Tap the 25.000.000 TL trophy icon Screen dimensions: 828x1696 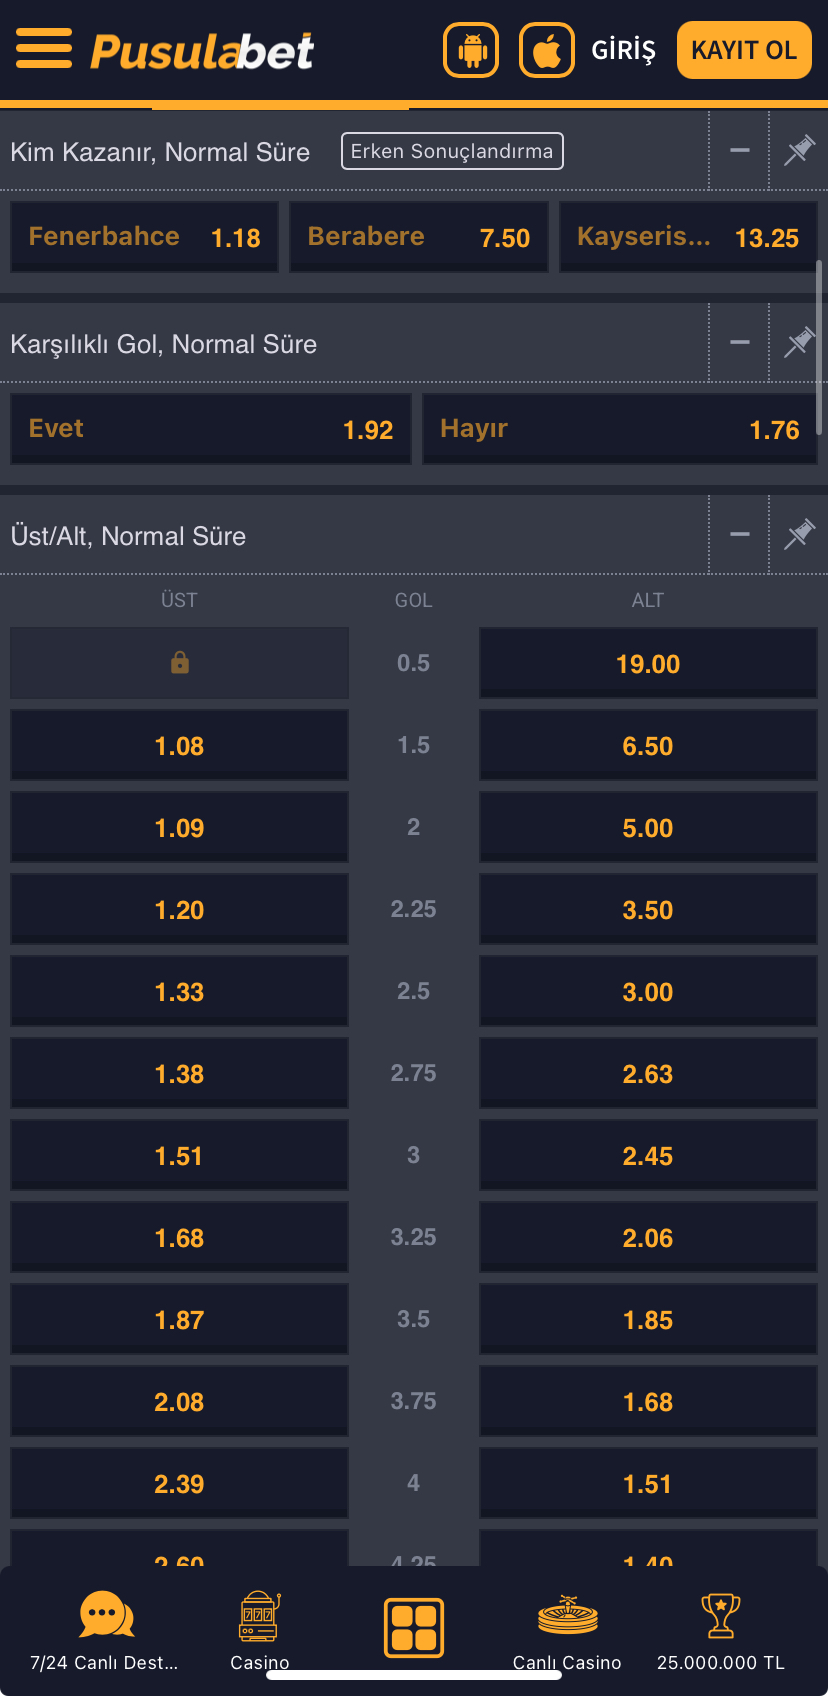click(x=720, y=1616)
